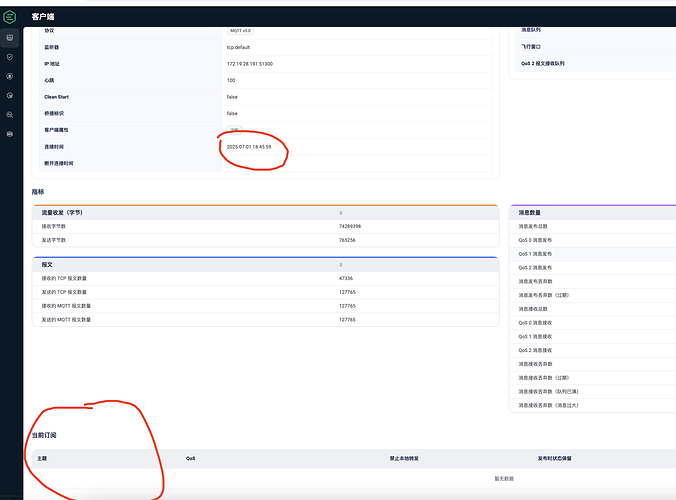
Task: Click the 消息接收丢弃数（队列已满）row
Action: click(592, 392)
